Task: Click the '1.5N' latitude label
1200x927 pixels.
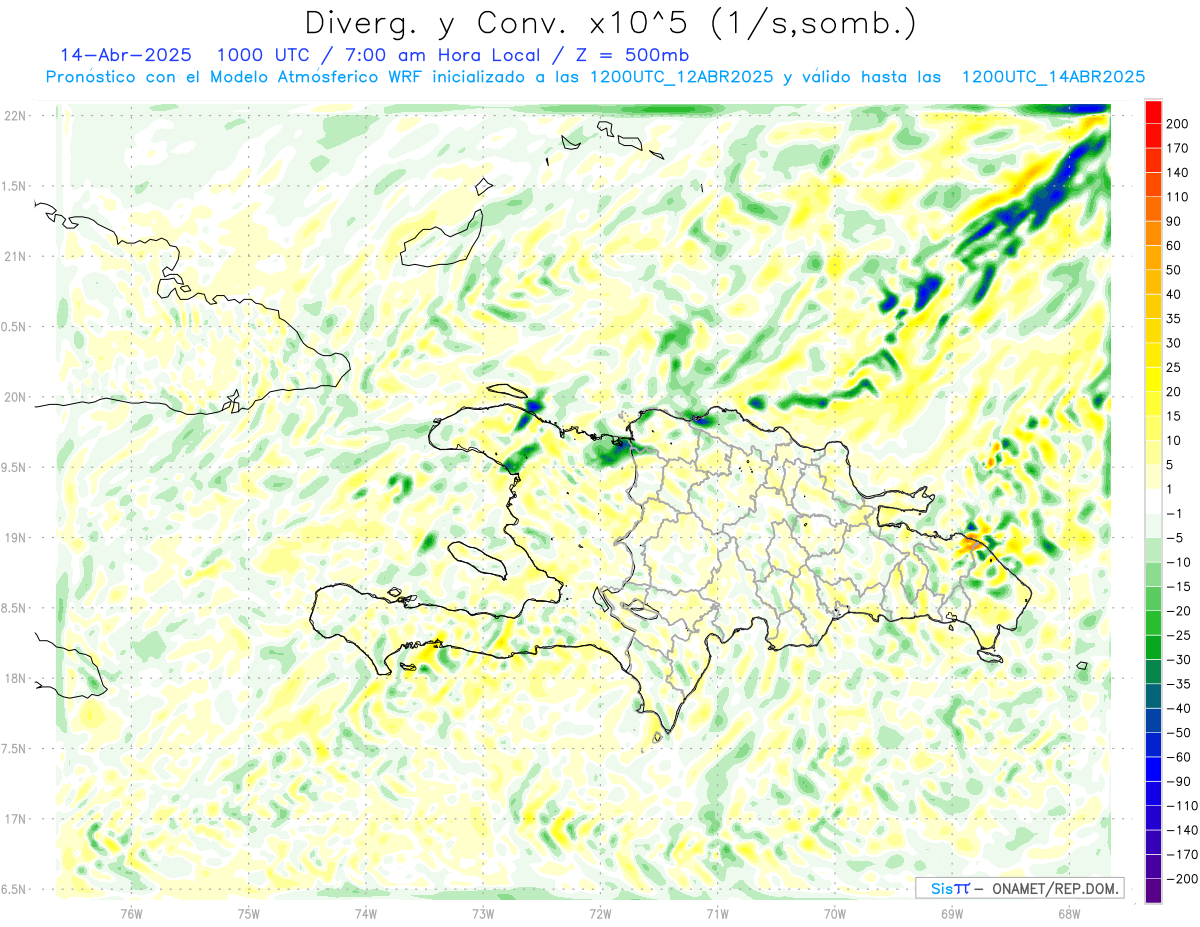Action: pos(15,186)
